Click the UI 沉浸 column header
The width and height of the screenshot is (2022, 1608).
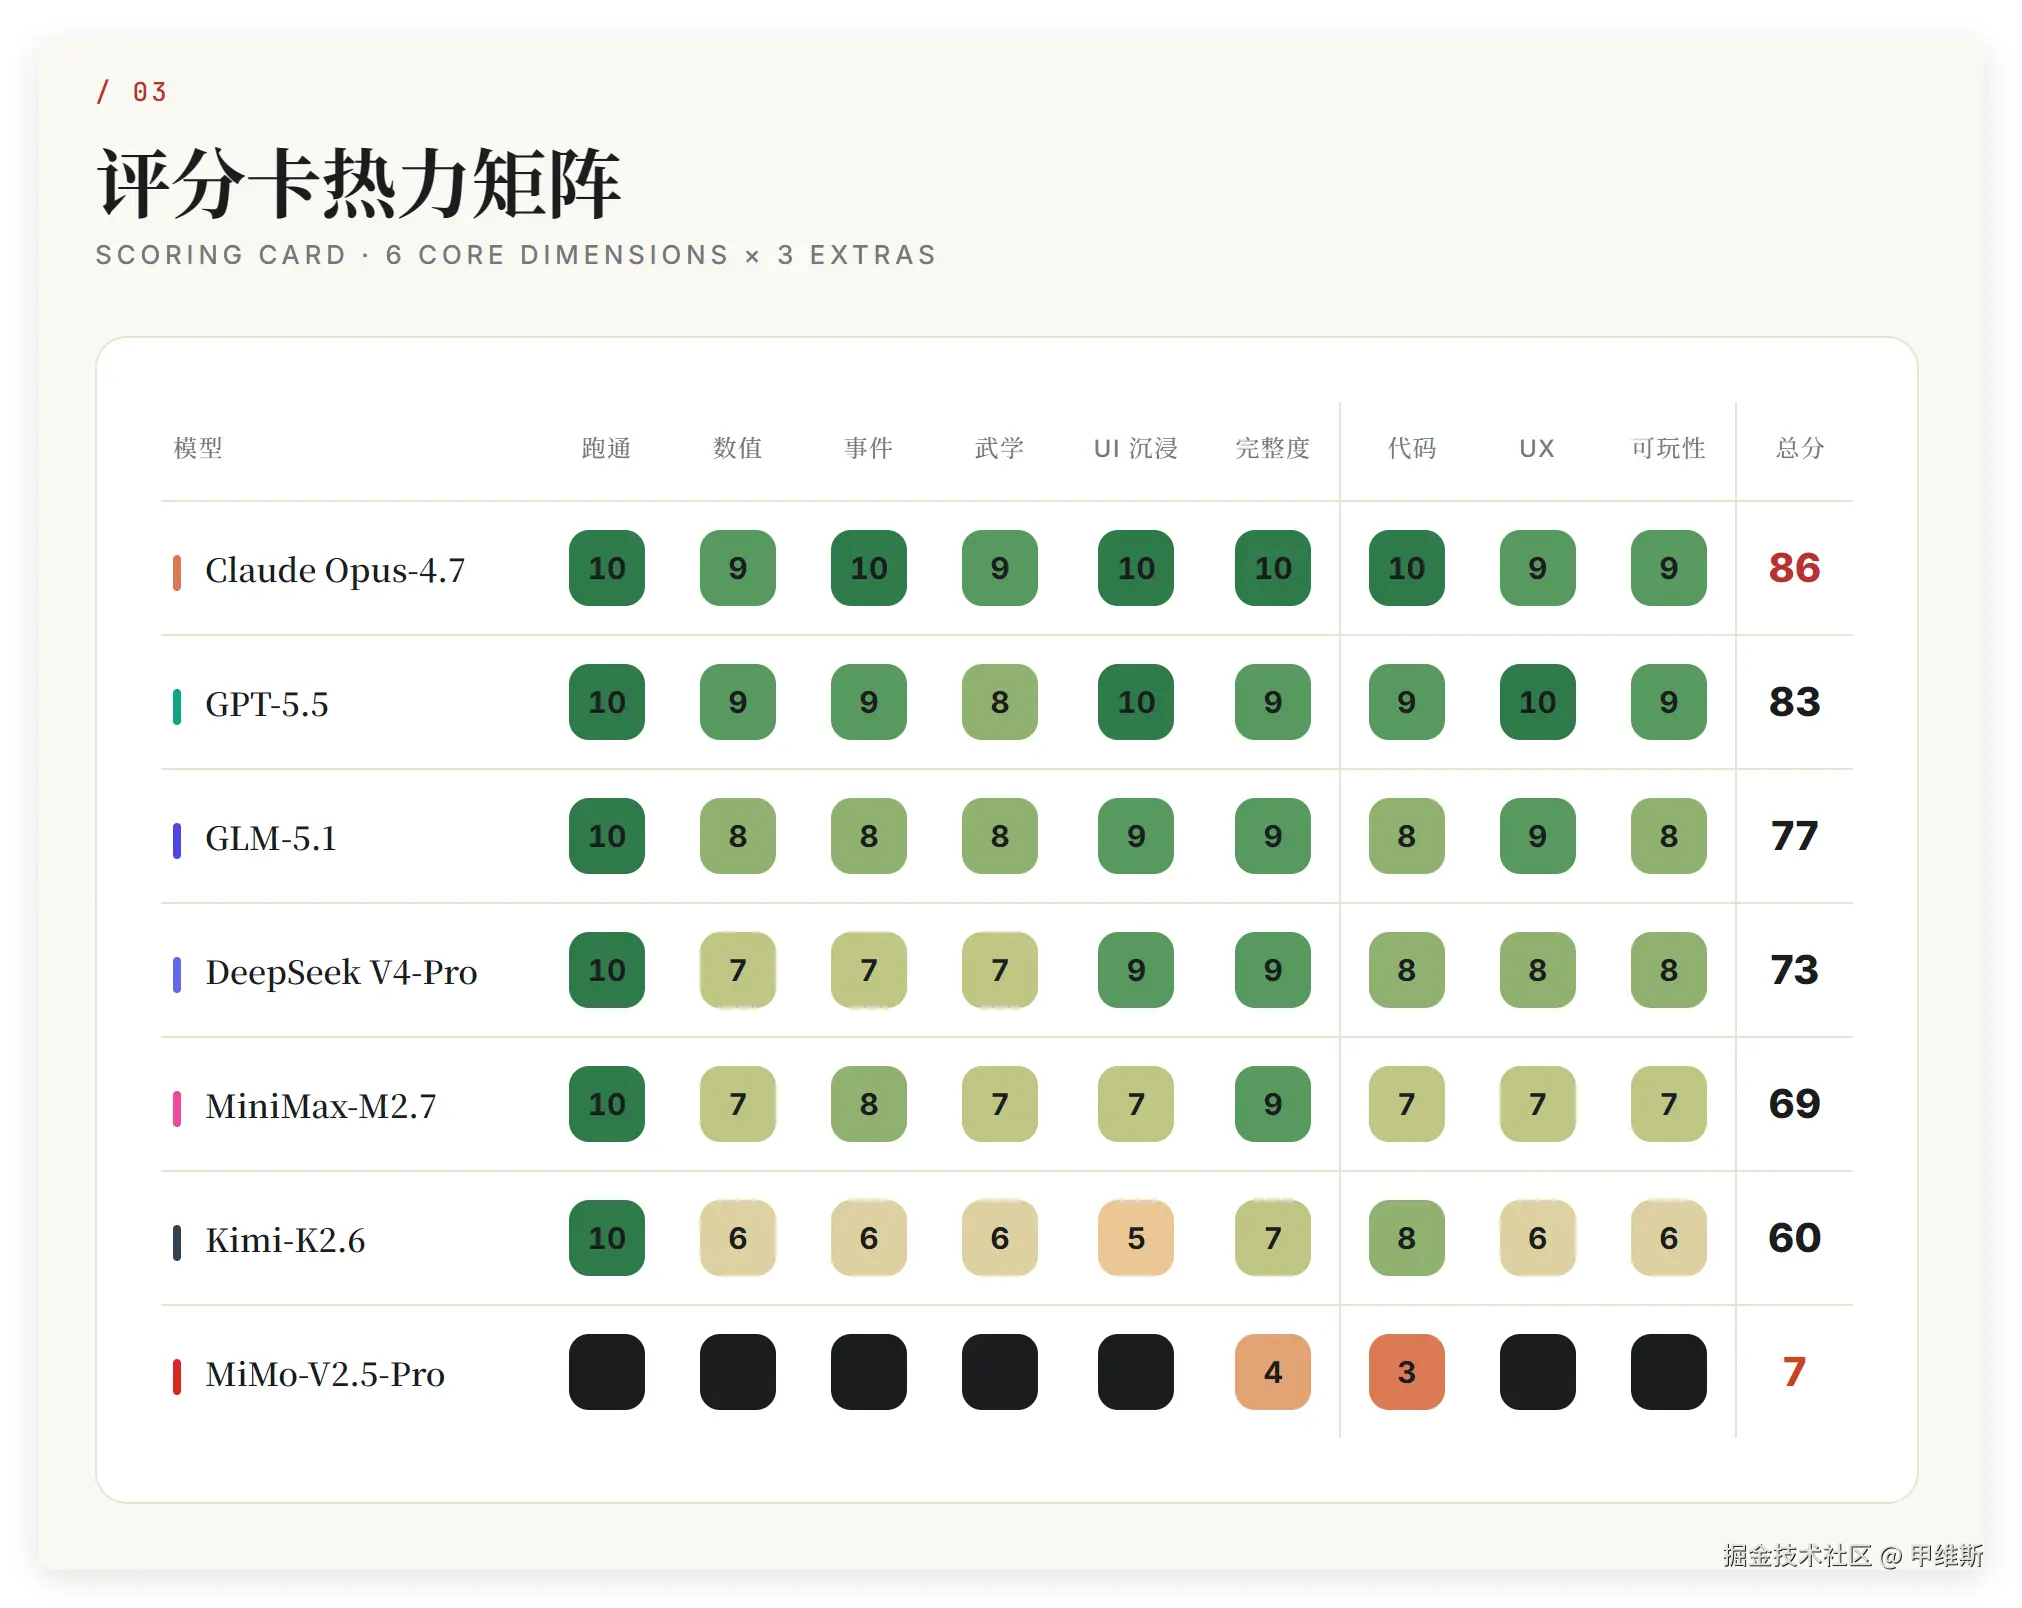(1135, 448)
